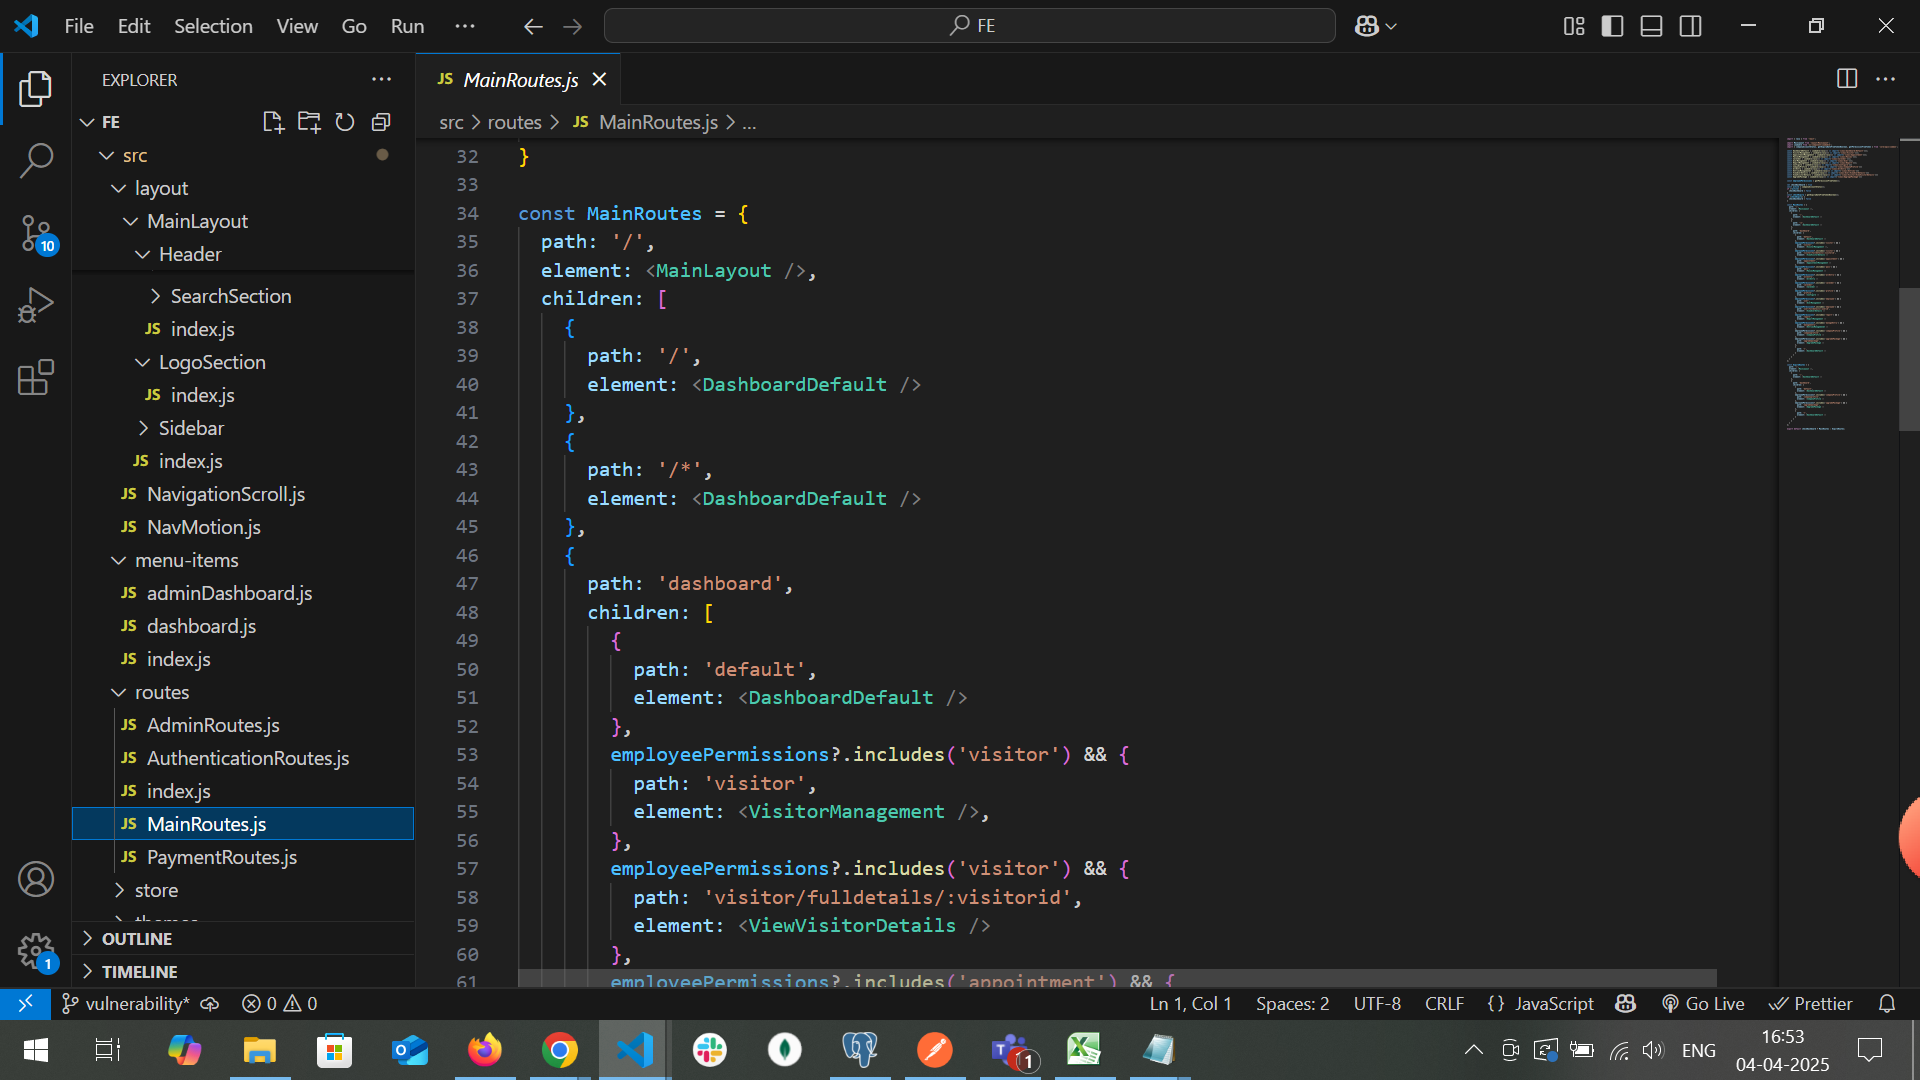This screenshot has width=1920, height=1080.
Task: Toggle the bottom panel visibility
Action: (1651, 26)
